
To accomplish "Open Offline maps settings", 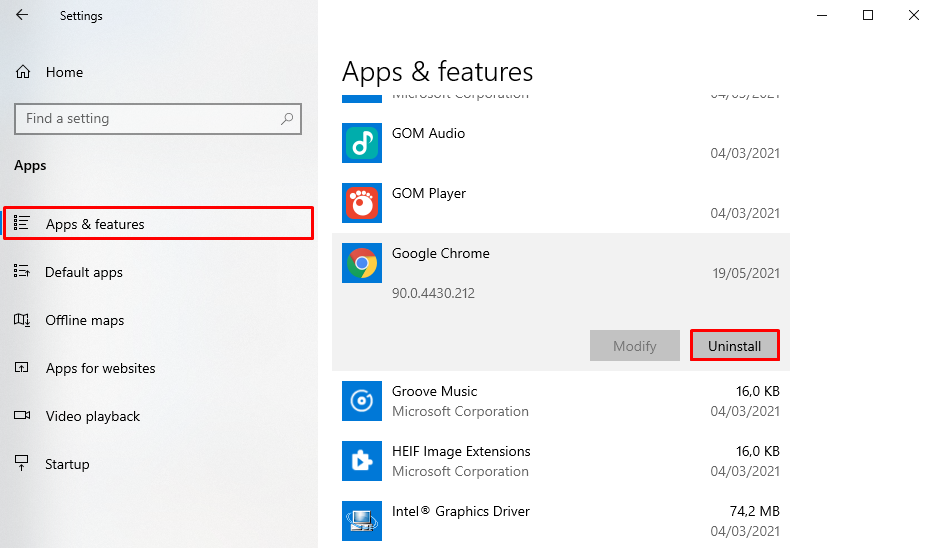I will [85, 320].
